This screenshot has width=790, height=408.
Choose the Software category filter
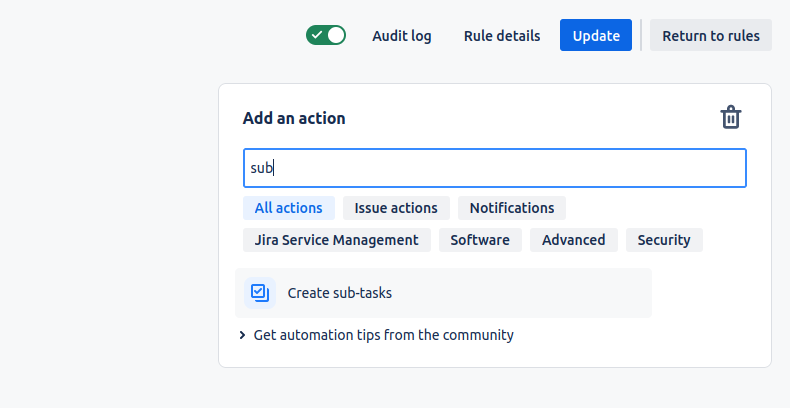(x=480, y=240)
